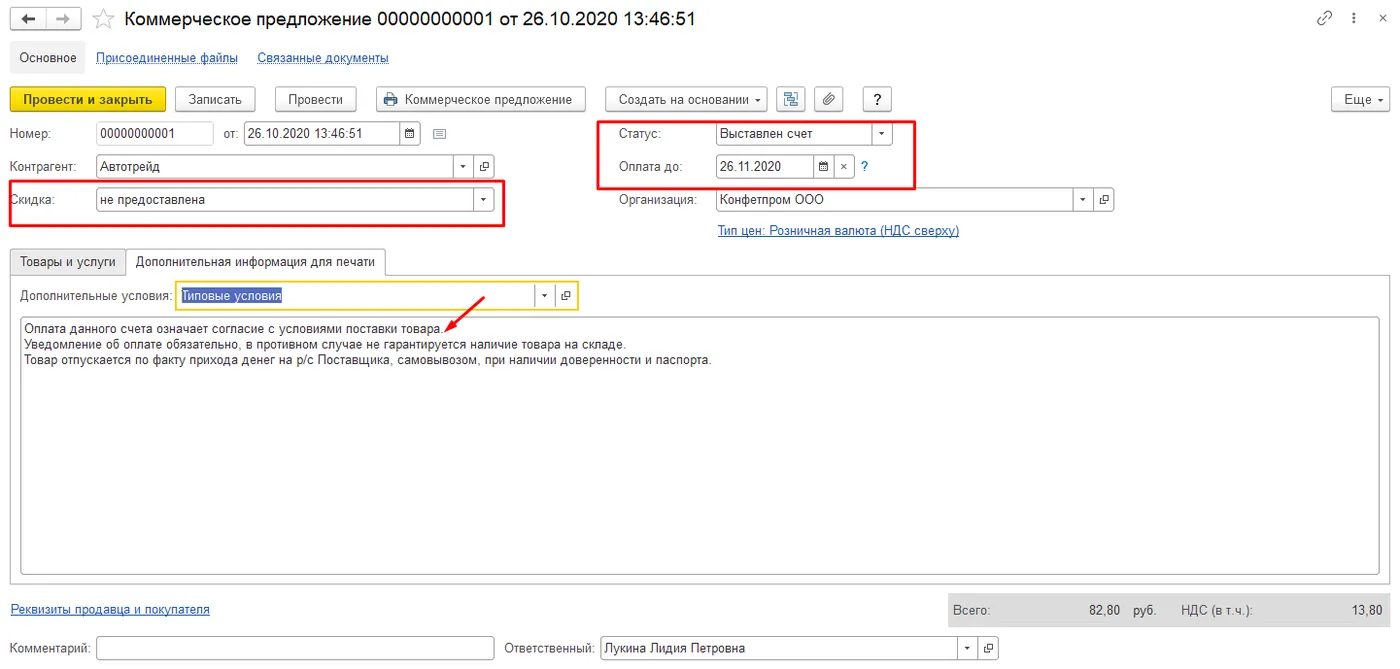Expand the Скидка dropdown list
The width and height of the screenshot is (1400, 669).
484,199
